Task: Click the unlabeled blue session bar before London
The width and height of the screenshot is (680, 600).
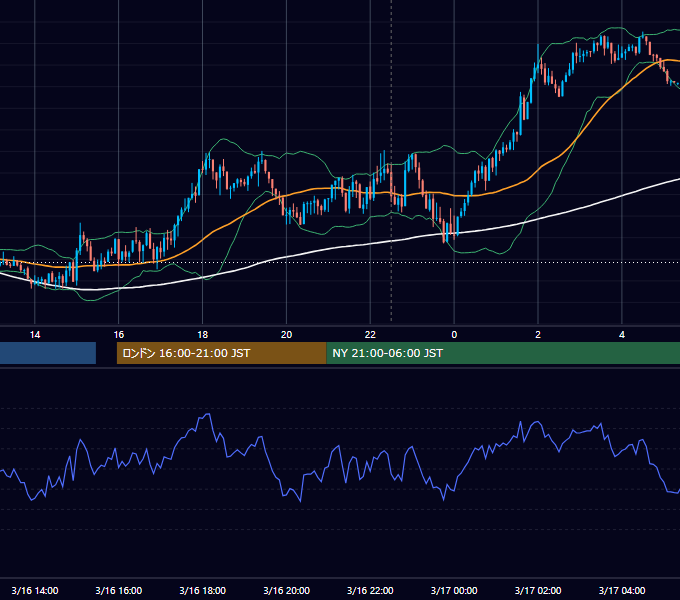Action: [48, 353]
